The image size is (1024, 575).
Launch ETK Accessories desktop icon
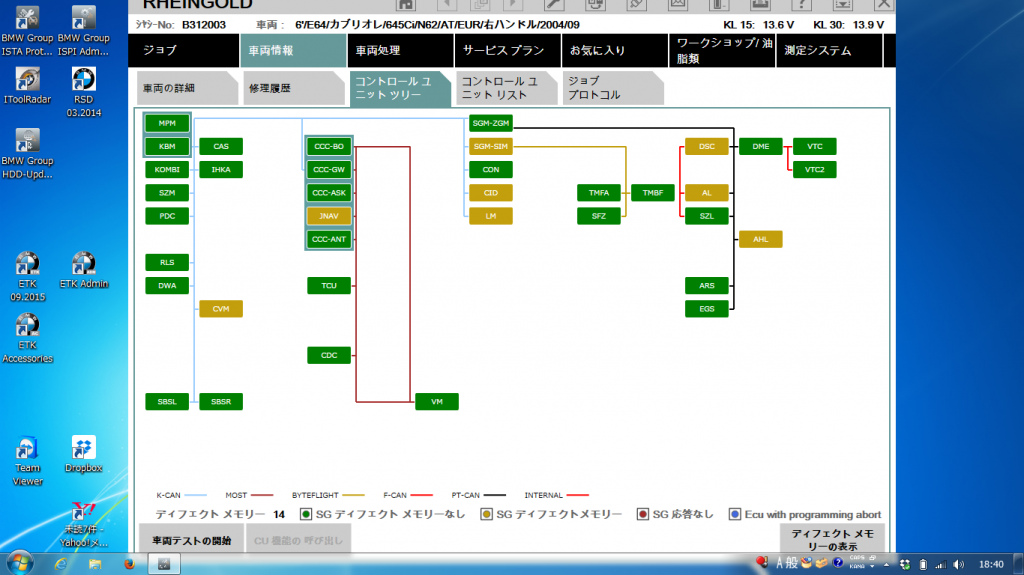tap(27, 338)
